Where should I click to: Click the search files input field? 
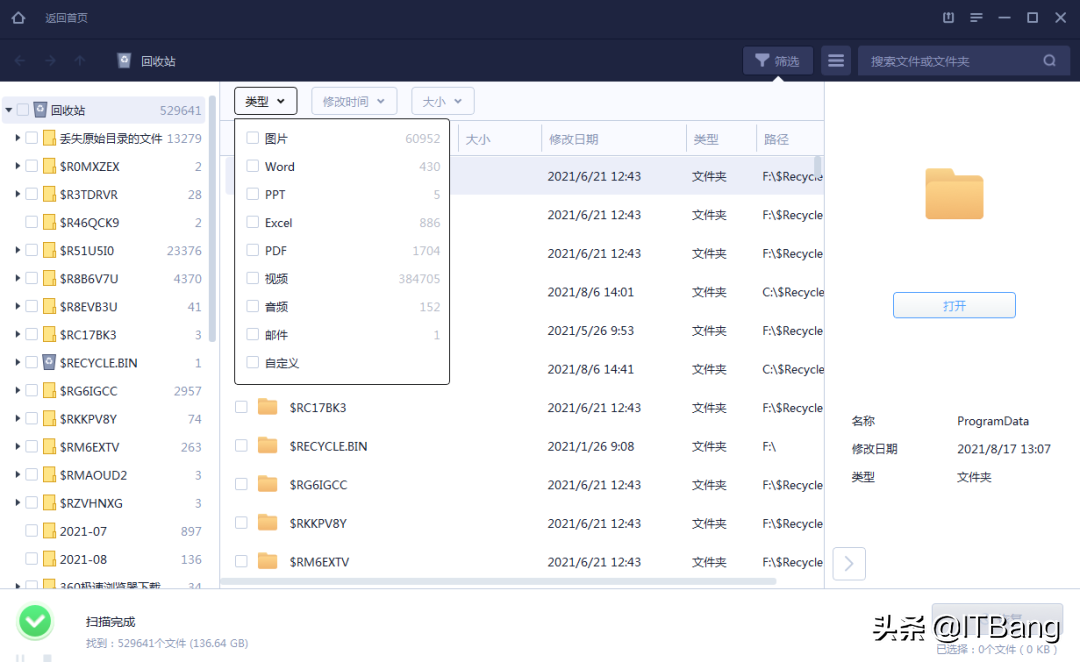point(950,61)
